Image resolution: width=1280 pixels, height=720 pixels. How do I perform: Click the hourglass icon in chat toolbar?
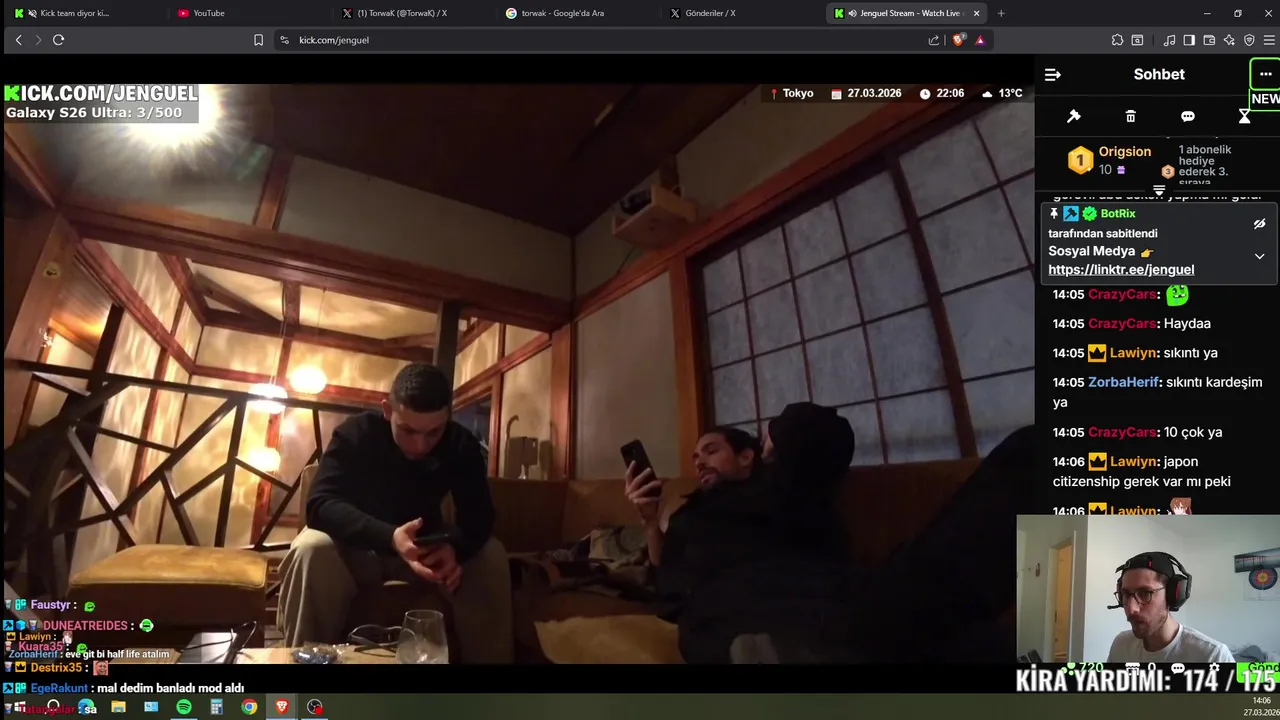pos(1244,116)
